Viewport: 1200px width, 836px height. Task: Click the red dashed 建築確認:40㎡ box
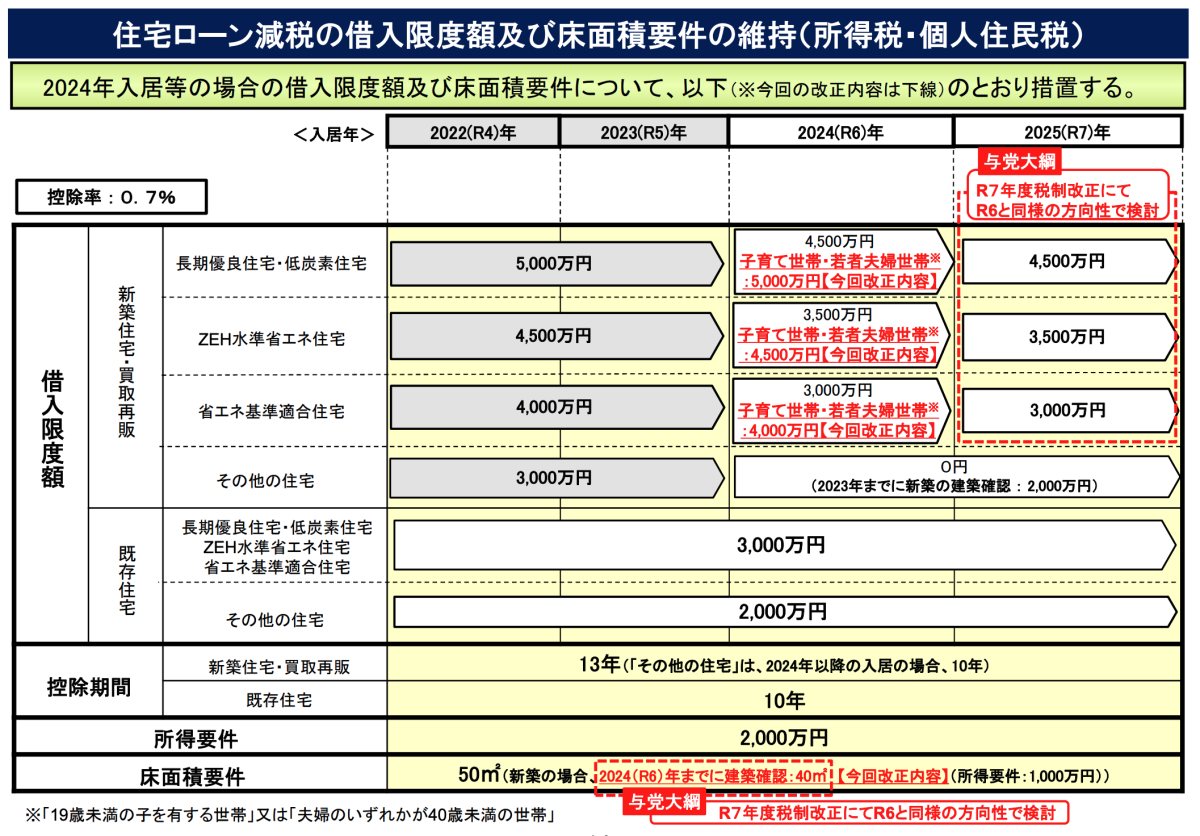click(713, 775)
